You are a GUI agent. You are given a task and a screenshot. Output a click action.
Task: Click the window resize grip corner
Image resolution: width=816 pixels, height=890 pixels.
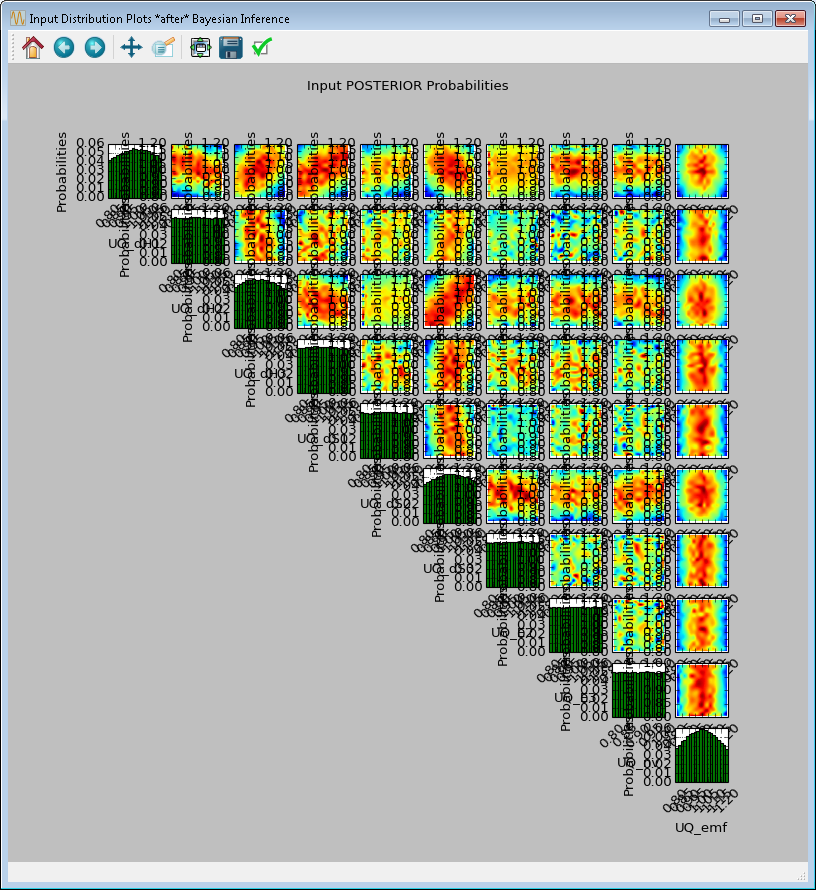coord(801,876)
